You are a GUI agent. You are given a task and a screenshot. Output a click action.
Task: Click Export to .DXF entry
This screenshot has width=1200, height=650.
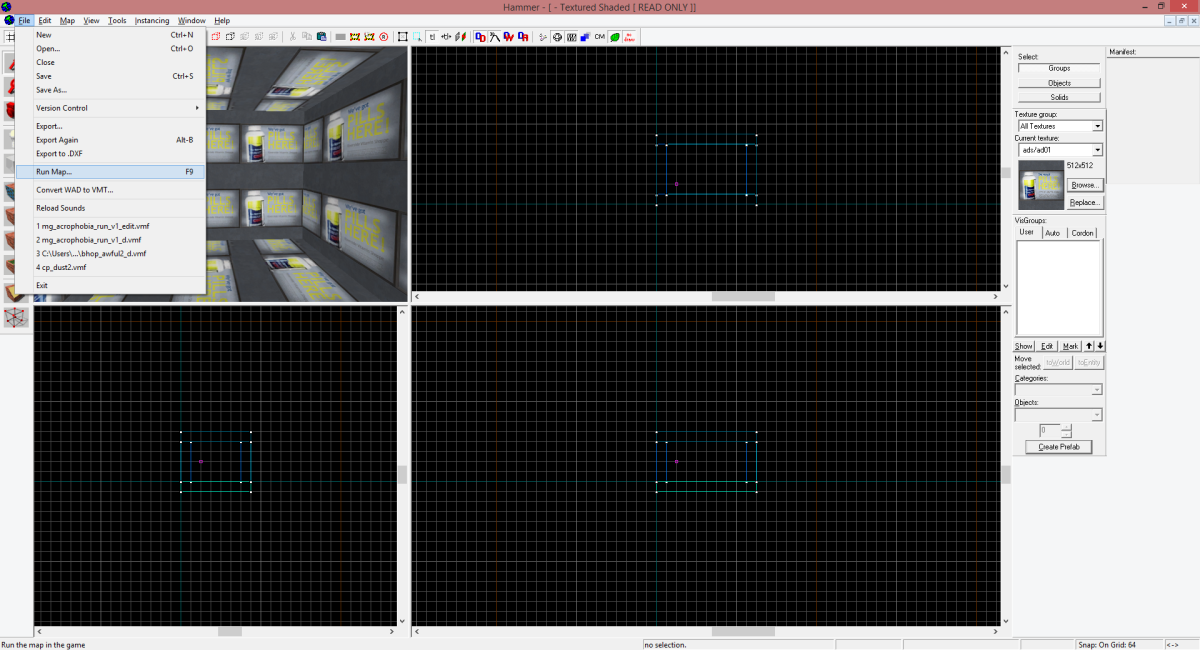(111, 153)
